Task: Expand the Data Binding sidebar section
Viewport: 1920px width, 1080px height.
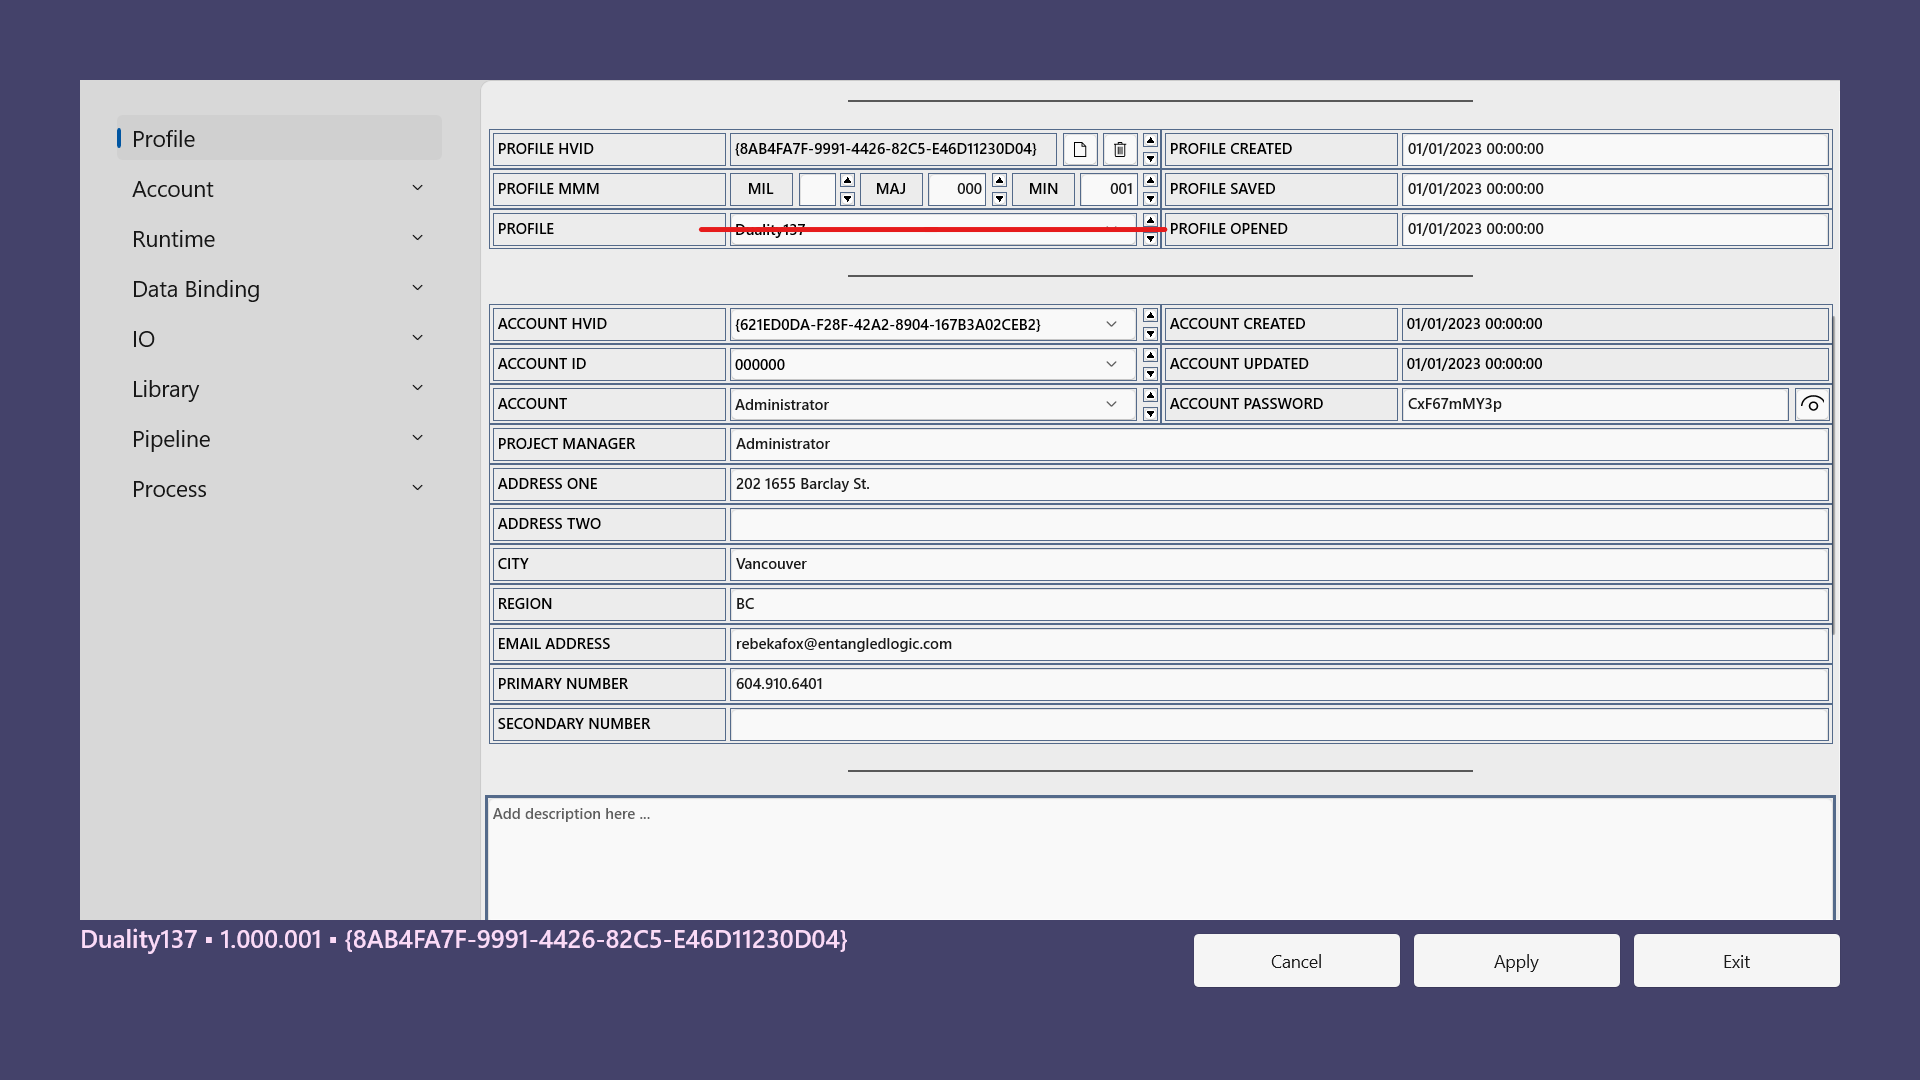Action: click(x=279, y=289)
